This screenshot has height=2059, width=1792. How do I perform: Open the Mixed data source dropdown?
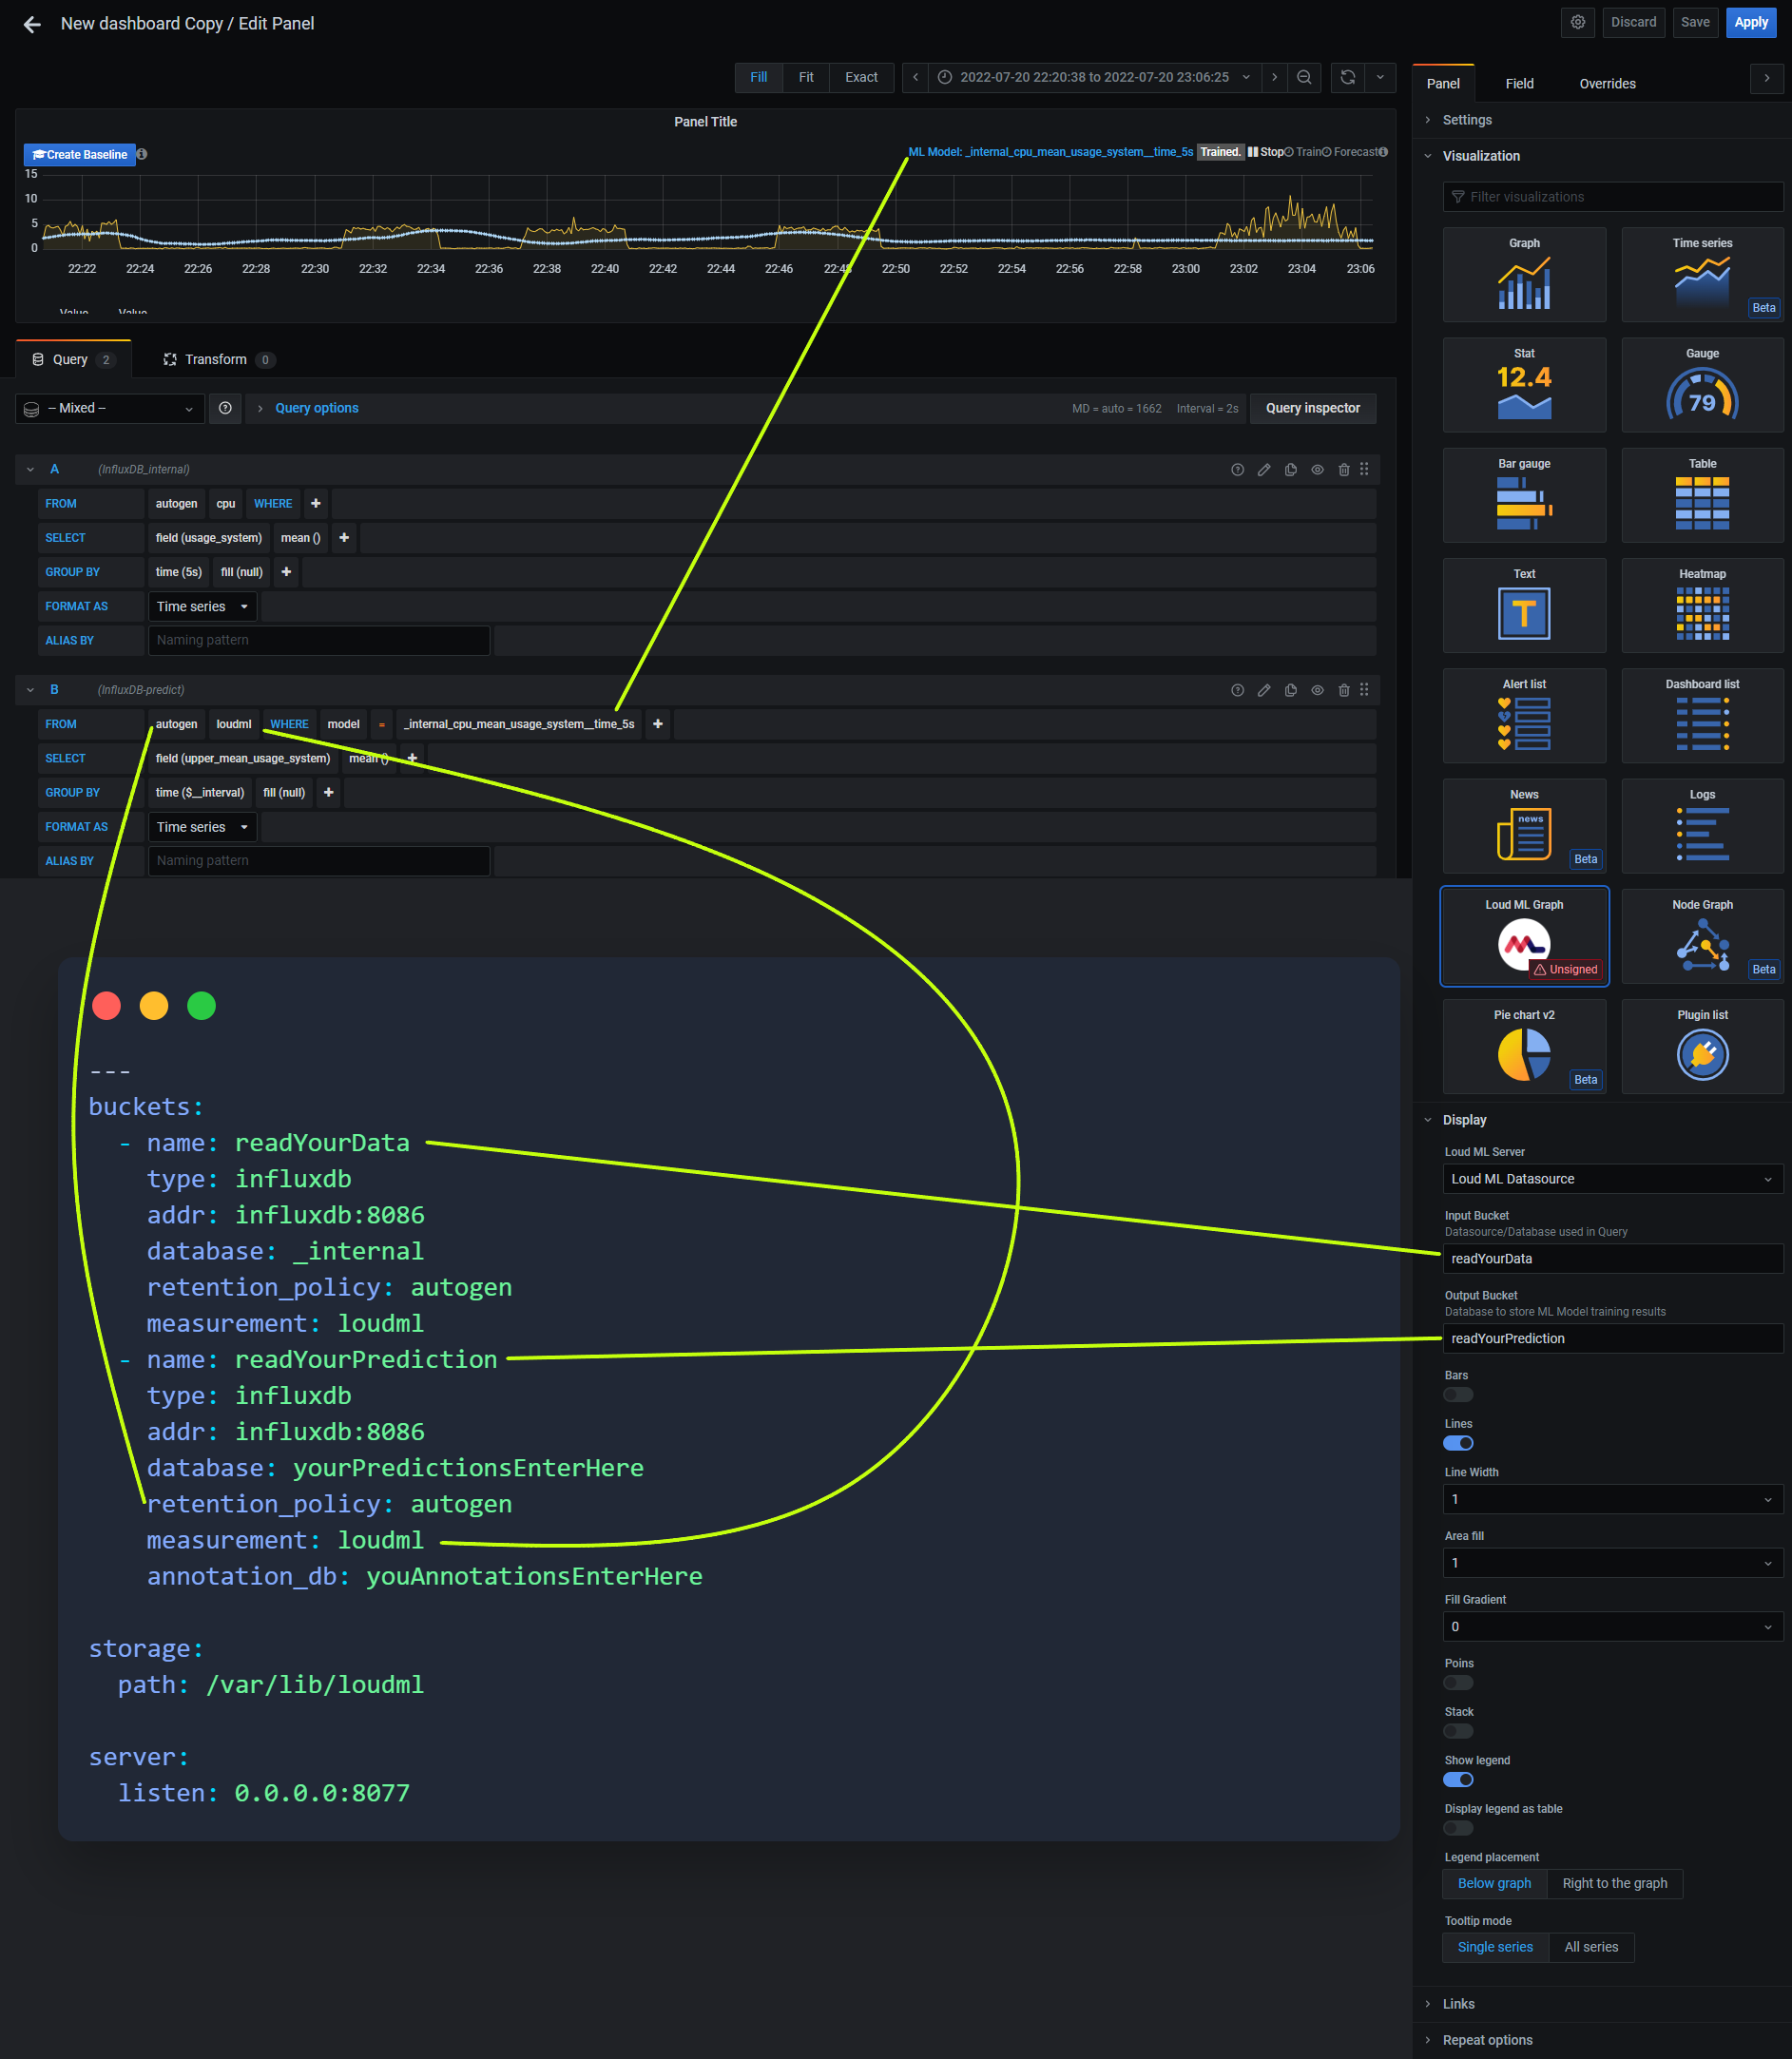[x=109, y=408]
